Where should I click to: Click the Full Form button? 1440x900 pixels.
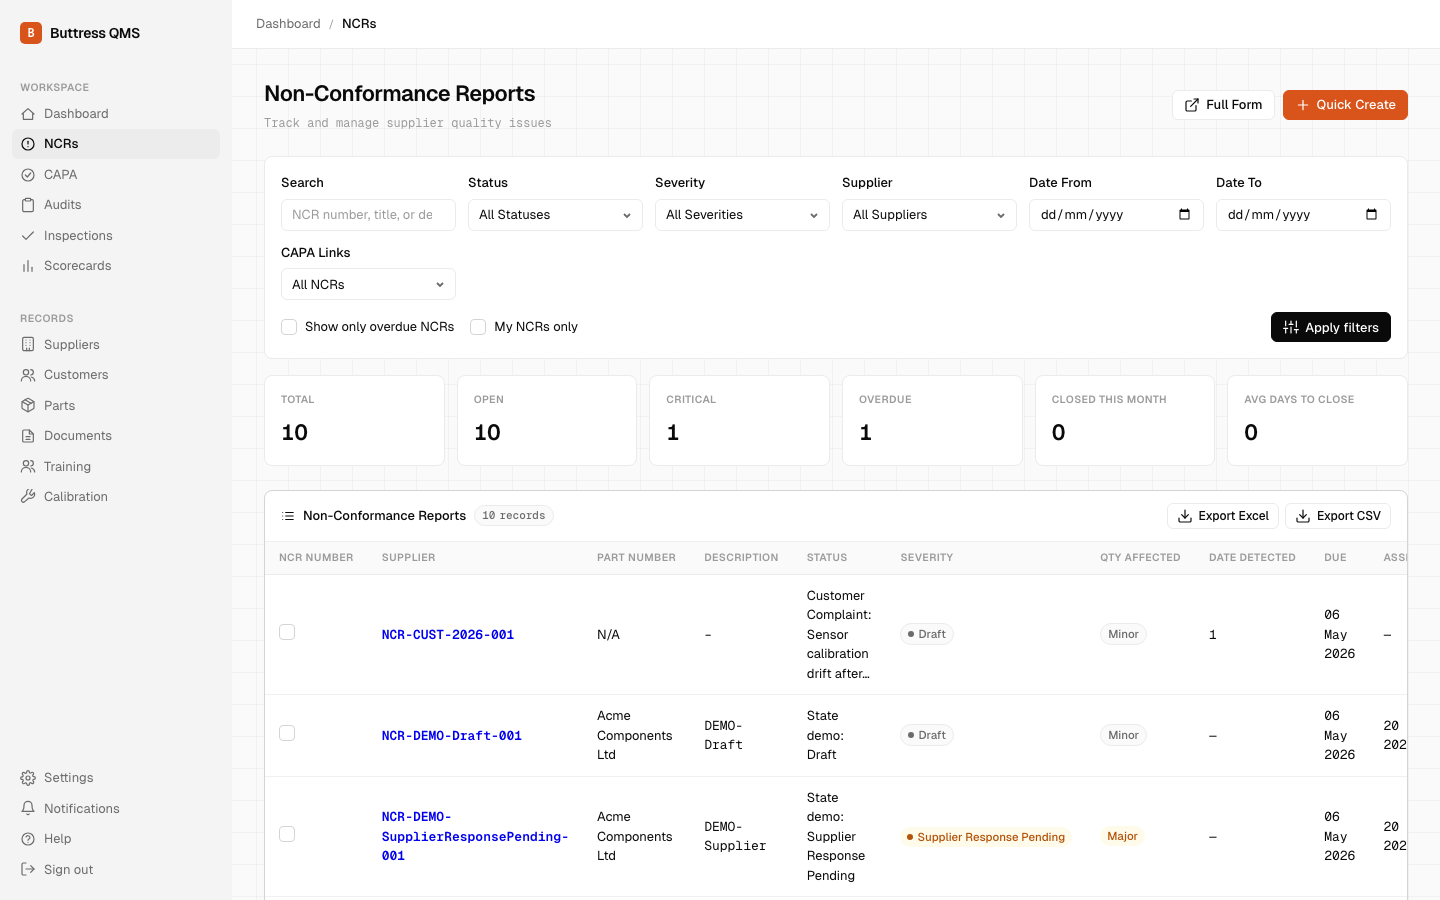point(1223,105)
